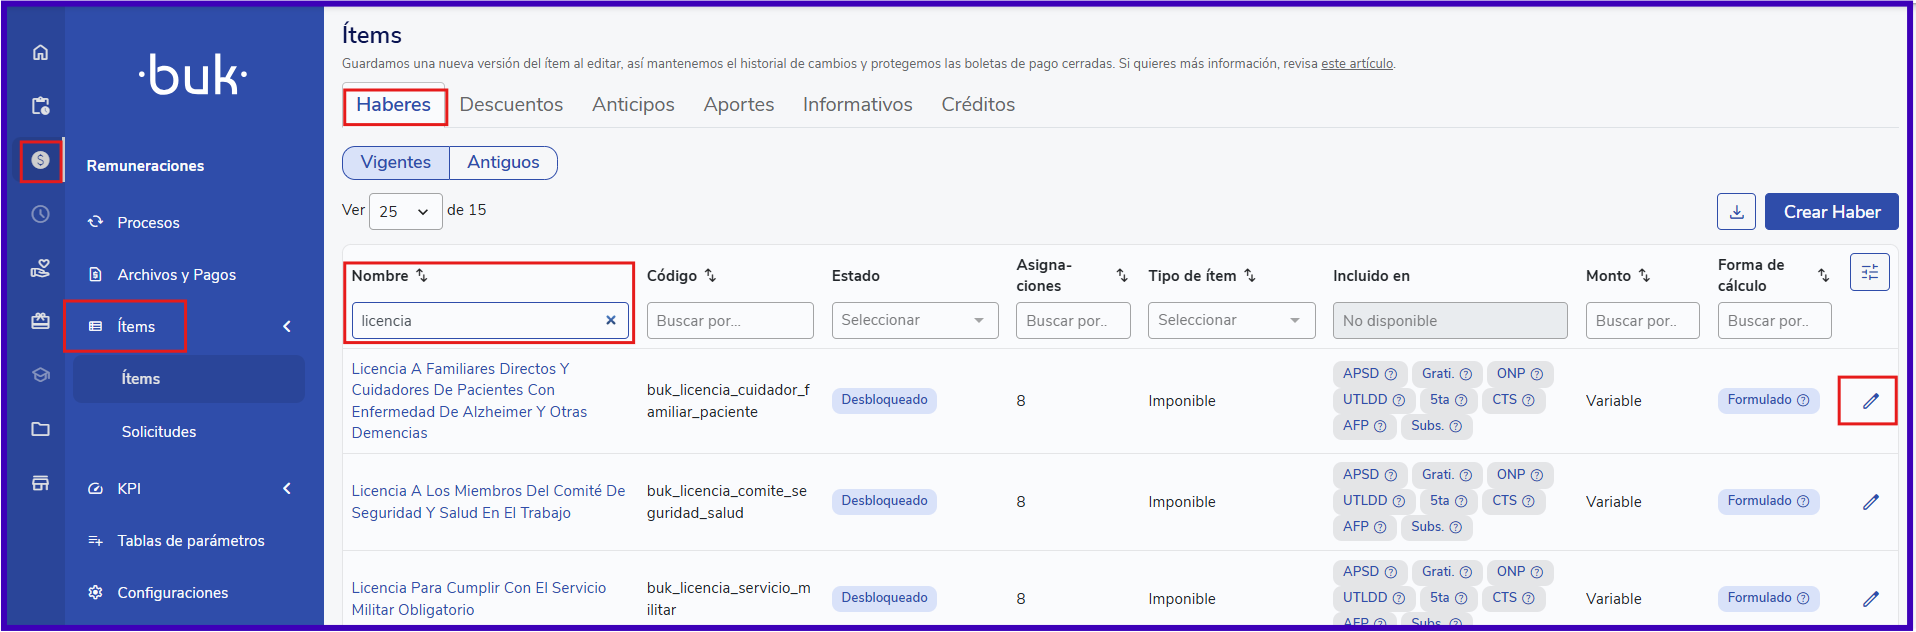Image resolution: width=1916 pixels, height=632 pixels.
Task: Open the Remuneraciones dollar icon
Action: (x=40, y=160)
